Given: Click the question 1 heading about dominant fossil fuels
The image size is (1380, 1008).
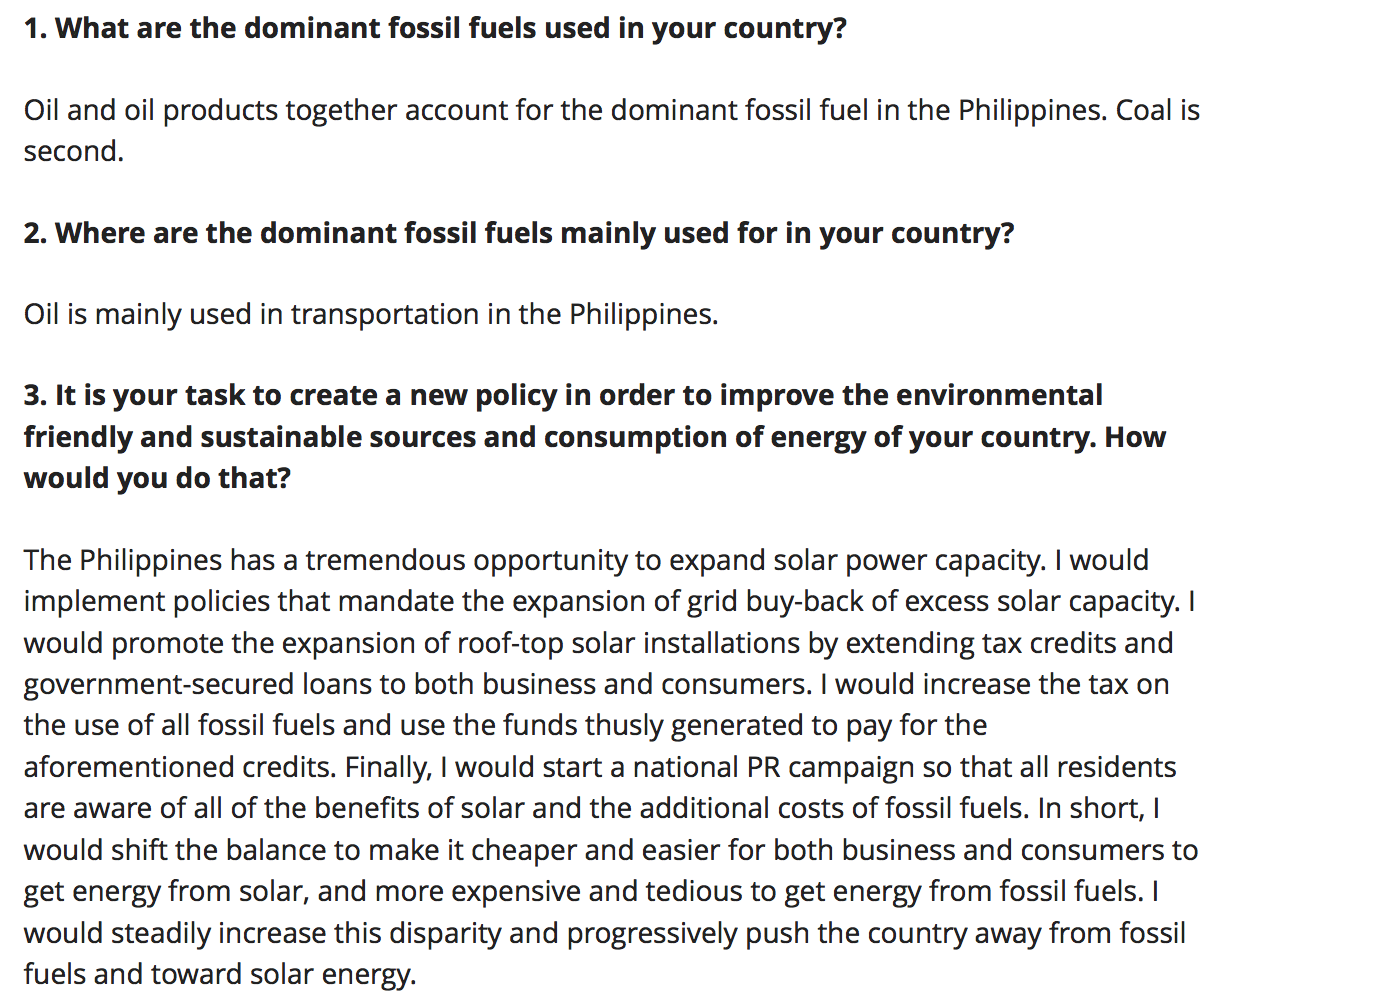Looking at the screenshot, I should pyautogui.click(x=435, y=28).
